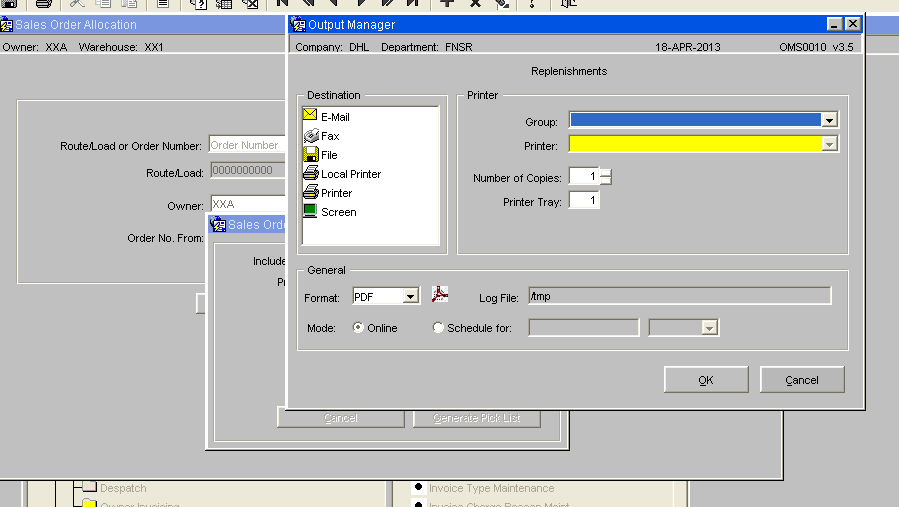Click the Output Manager title bar icon

click(x=298, y=24)
